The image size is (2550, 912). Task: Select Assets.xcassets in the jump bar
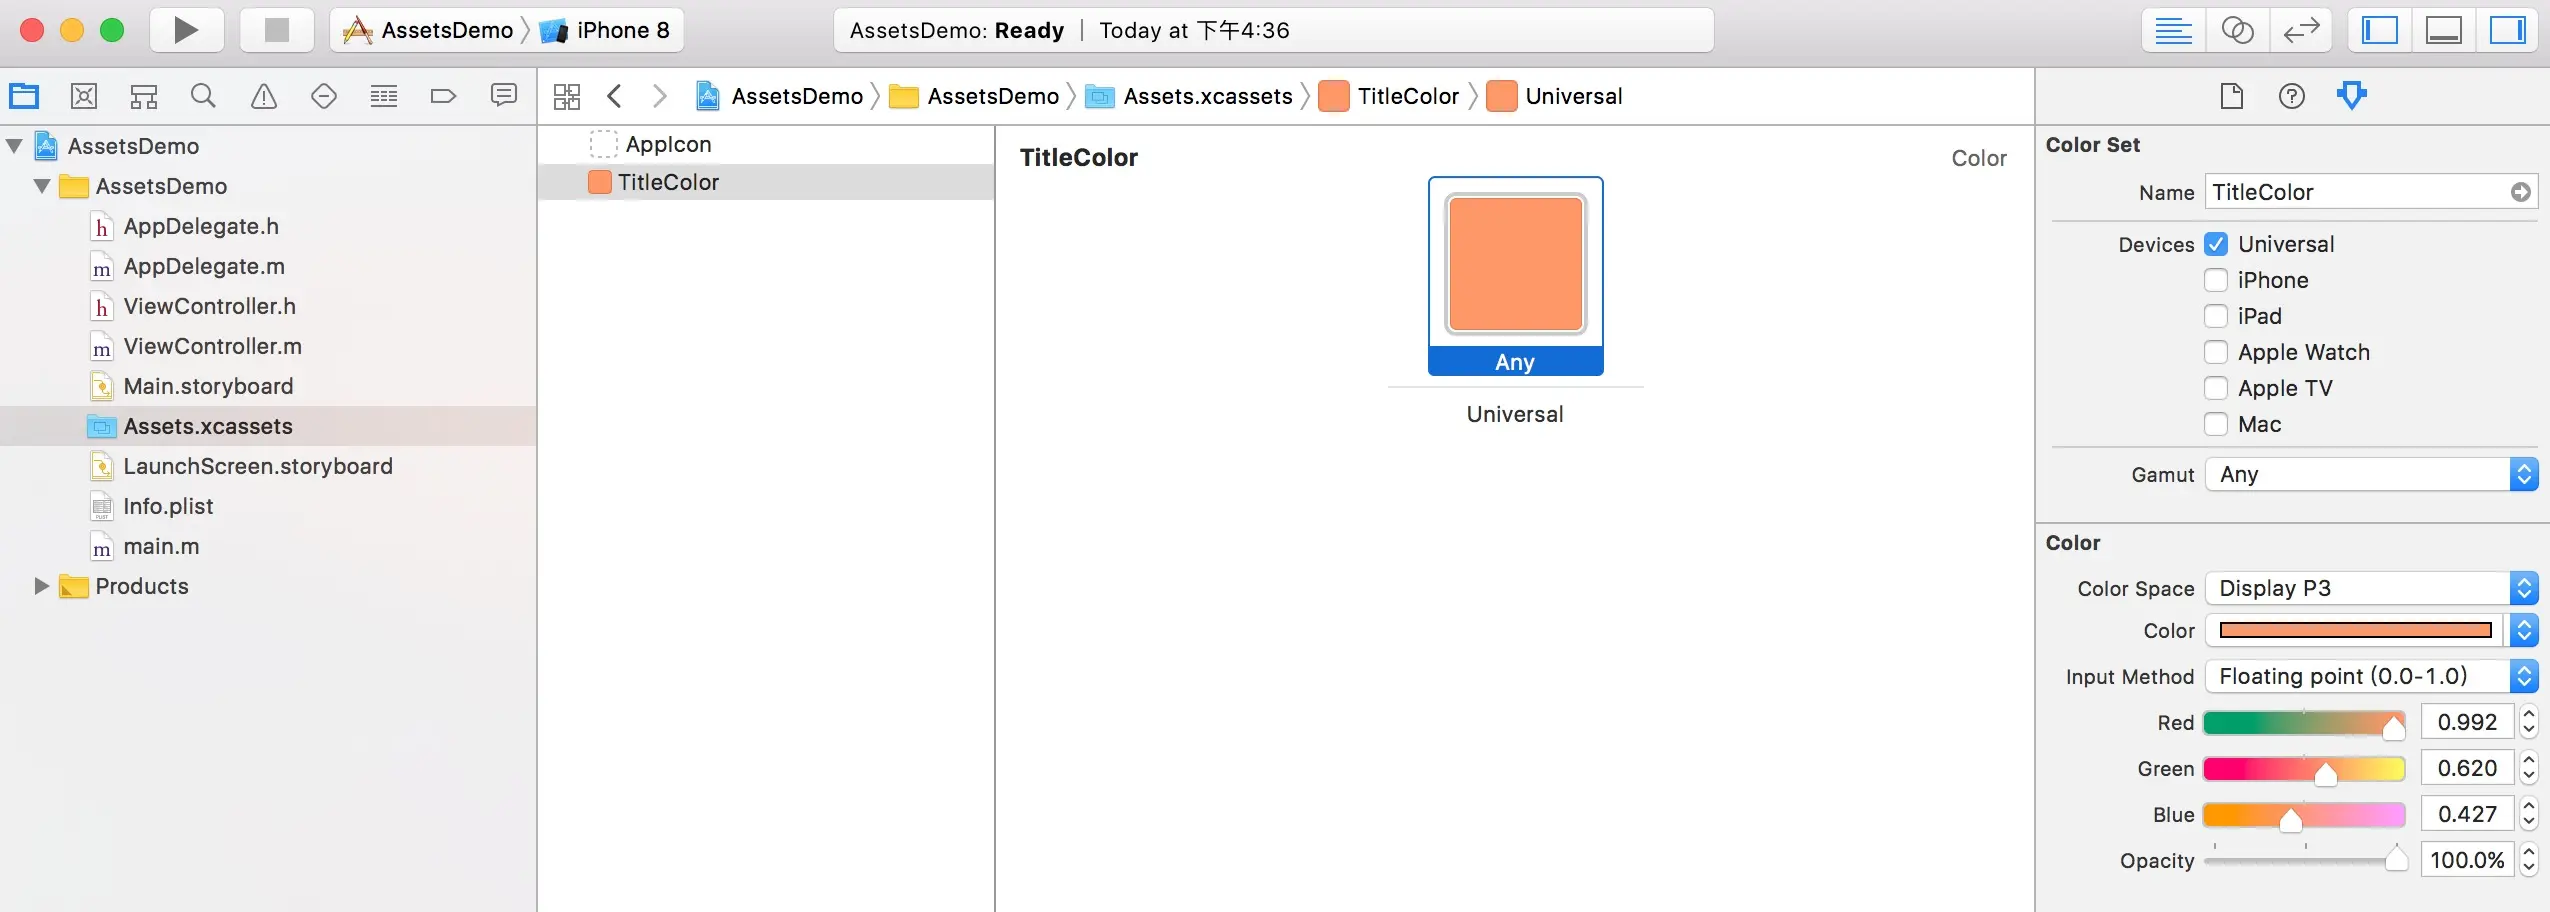[x=1208, y=95]
